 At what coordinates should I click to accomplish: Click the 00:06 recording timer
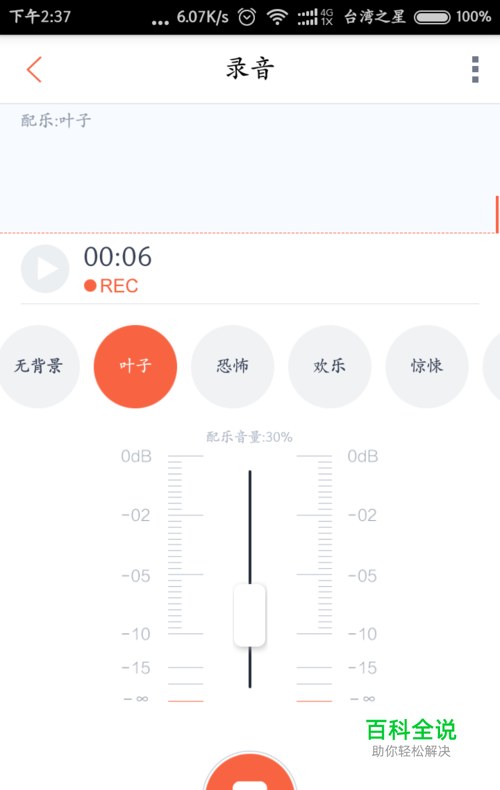[117, 257]
